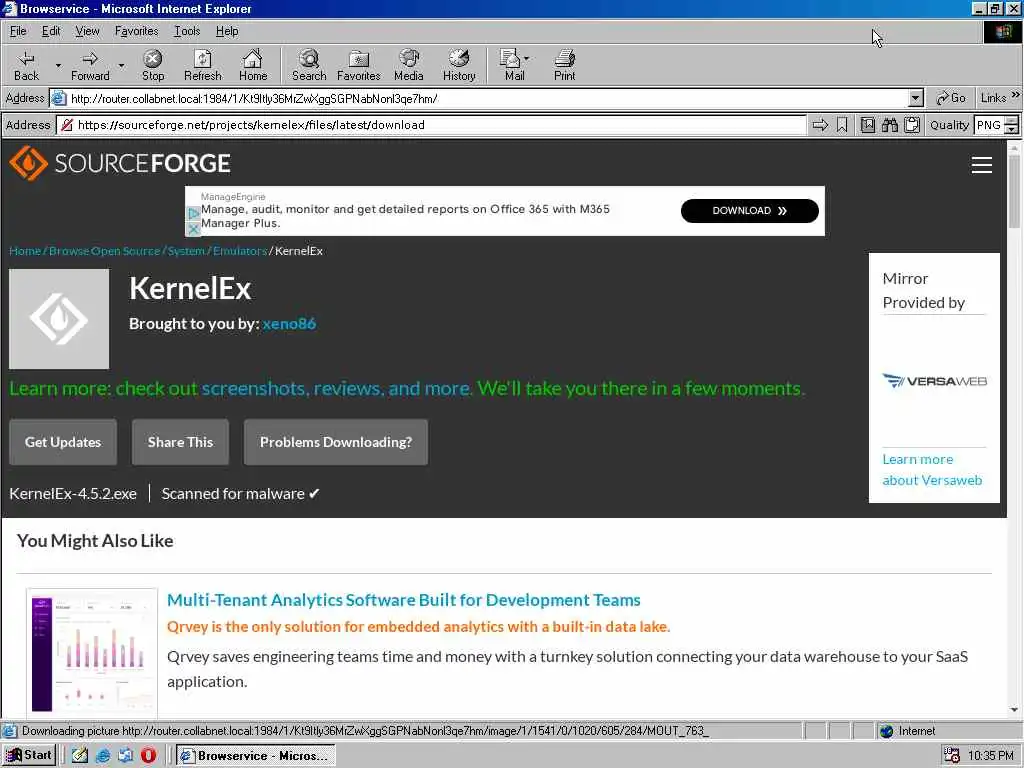Open the Browservice bookmarks book icon
1024x768 pixels.
(x=868, y=125)
